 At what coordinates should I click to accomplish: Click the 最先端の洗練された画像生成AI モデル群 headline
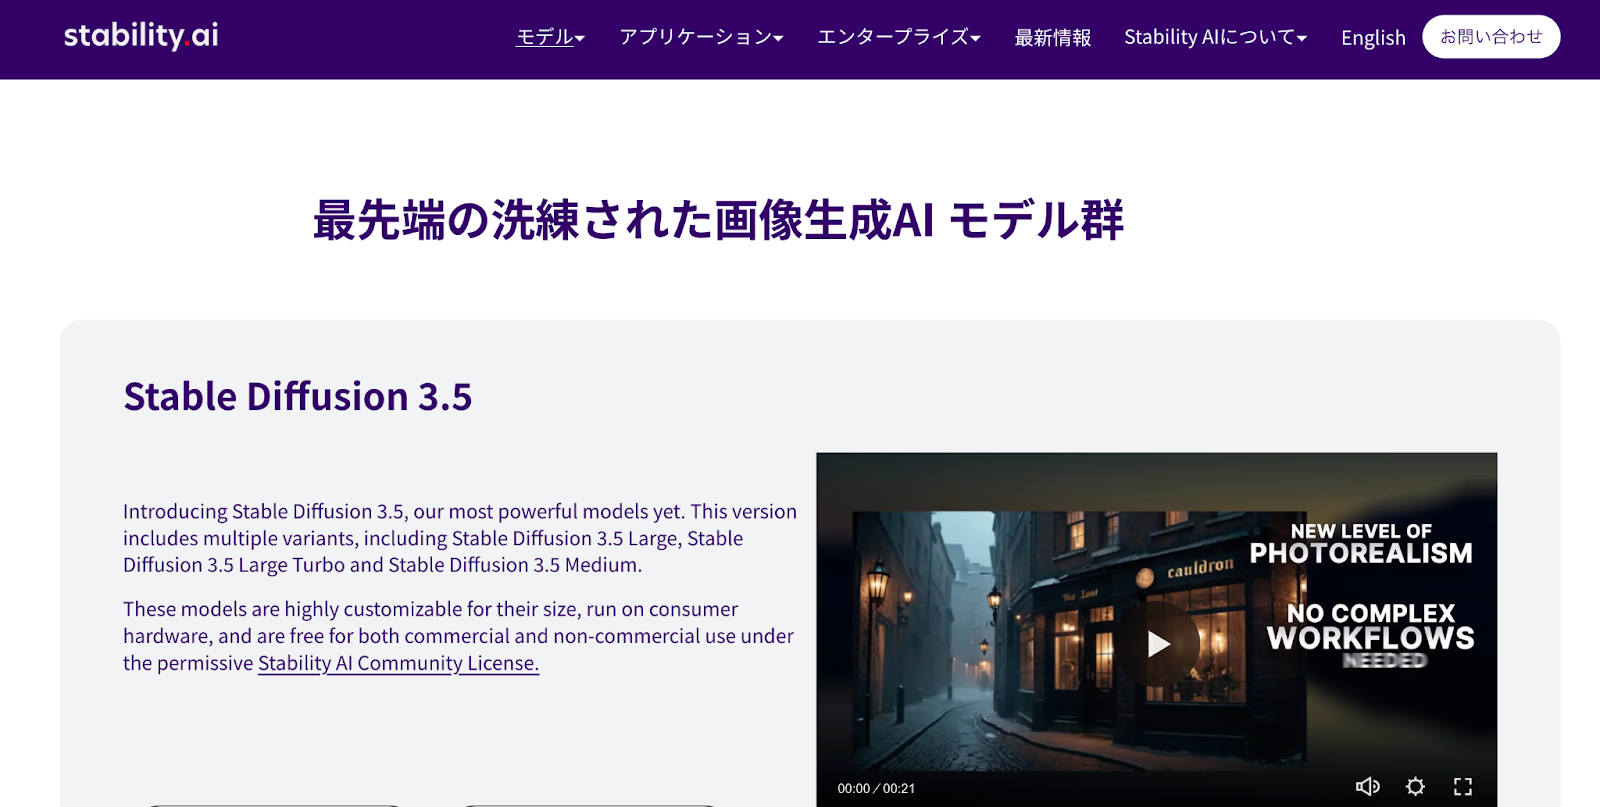pos(718,220)
